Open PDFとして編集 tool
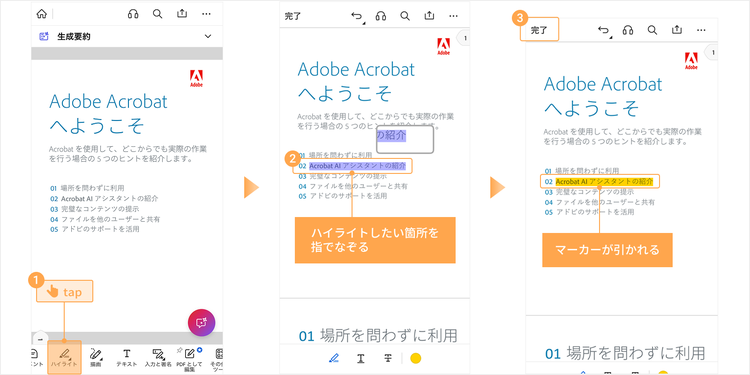 pos(188,359)
